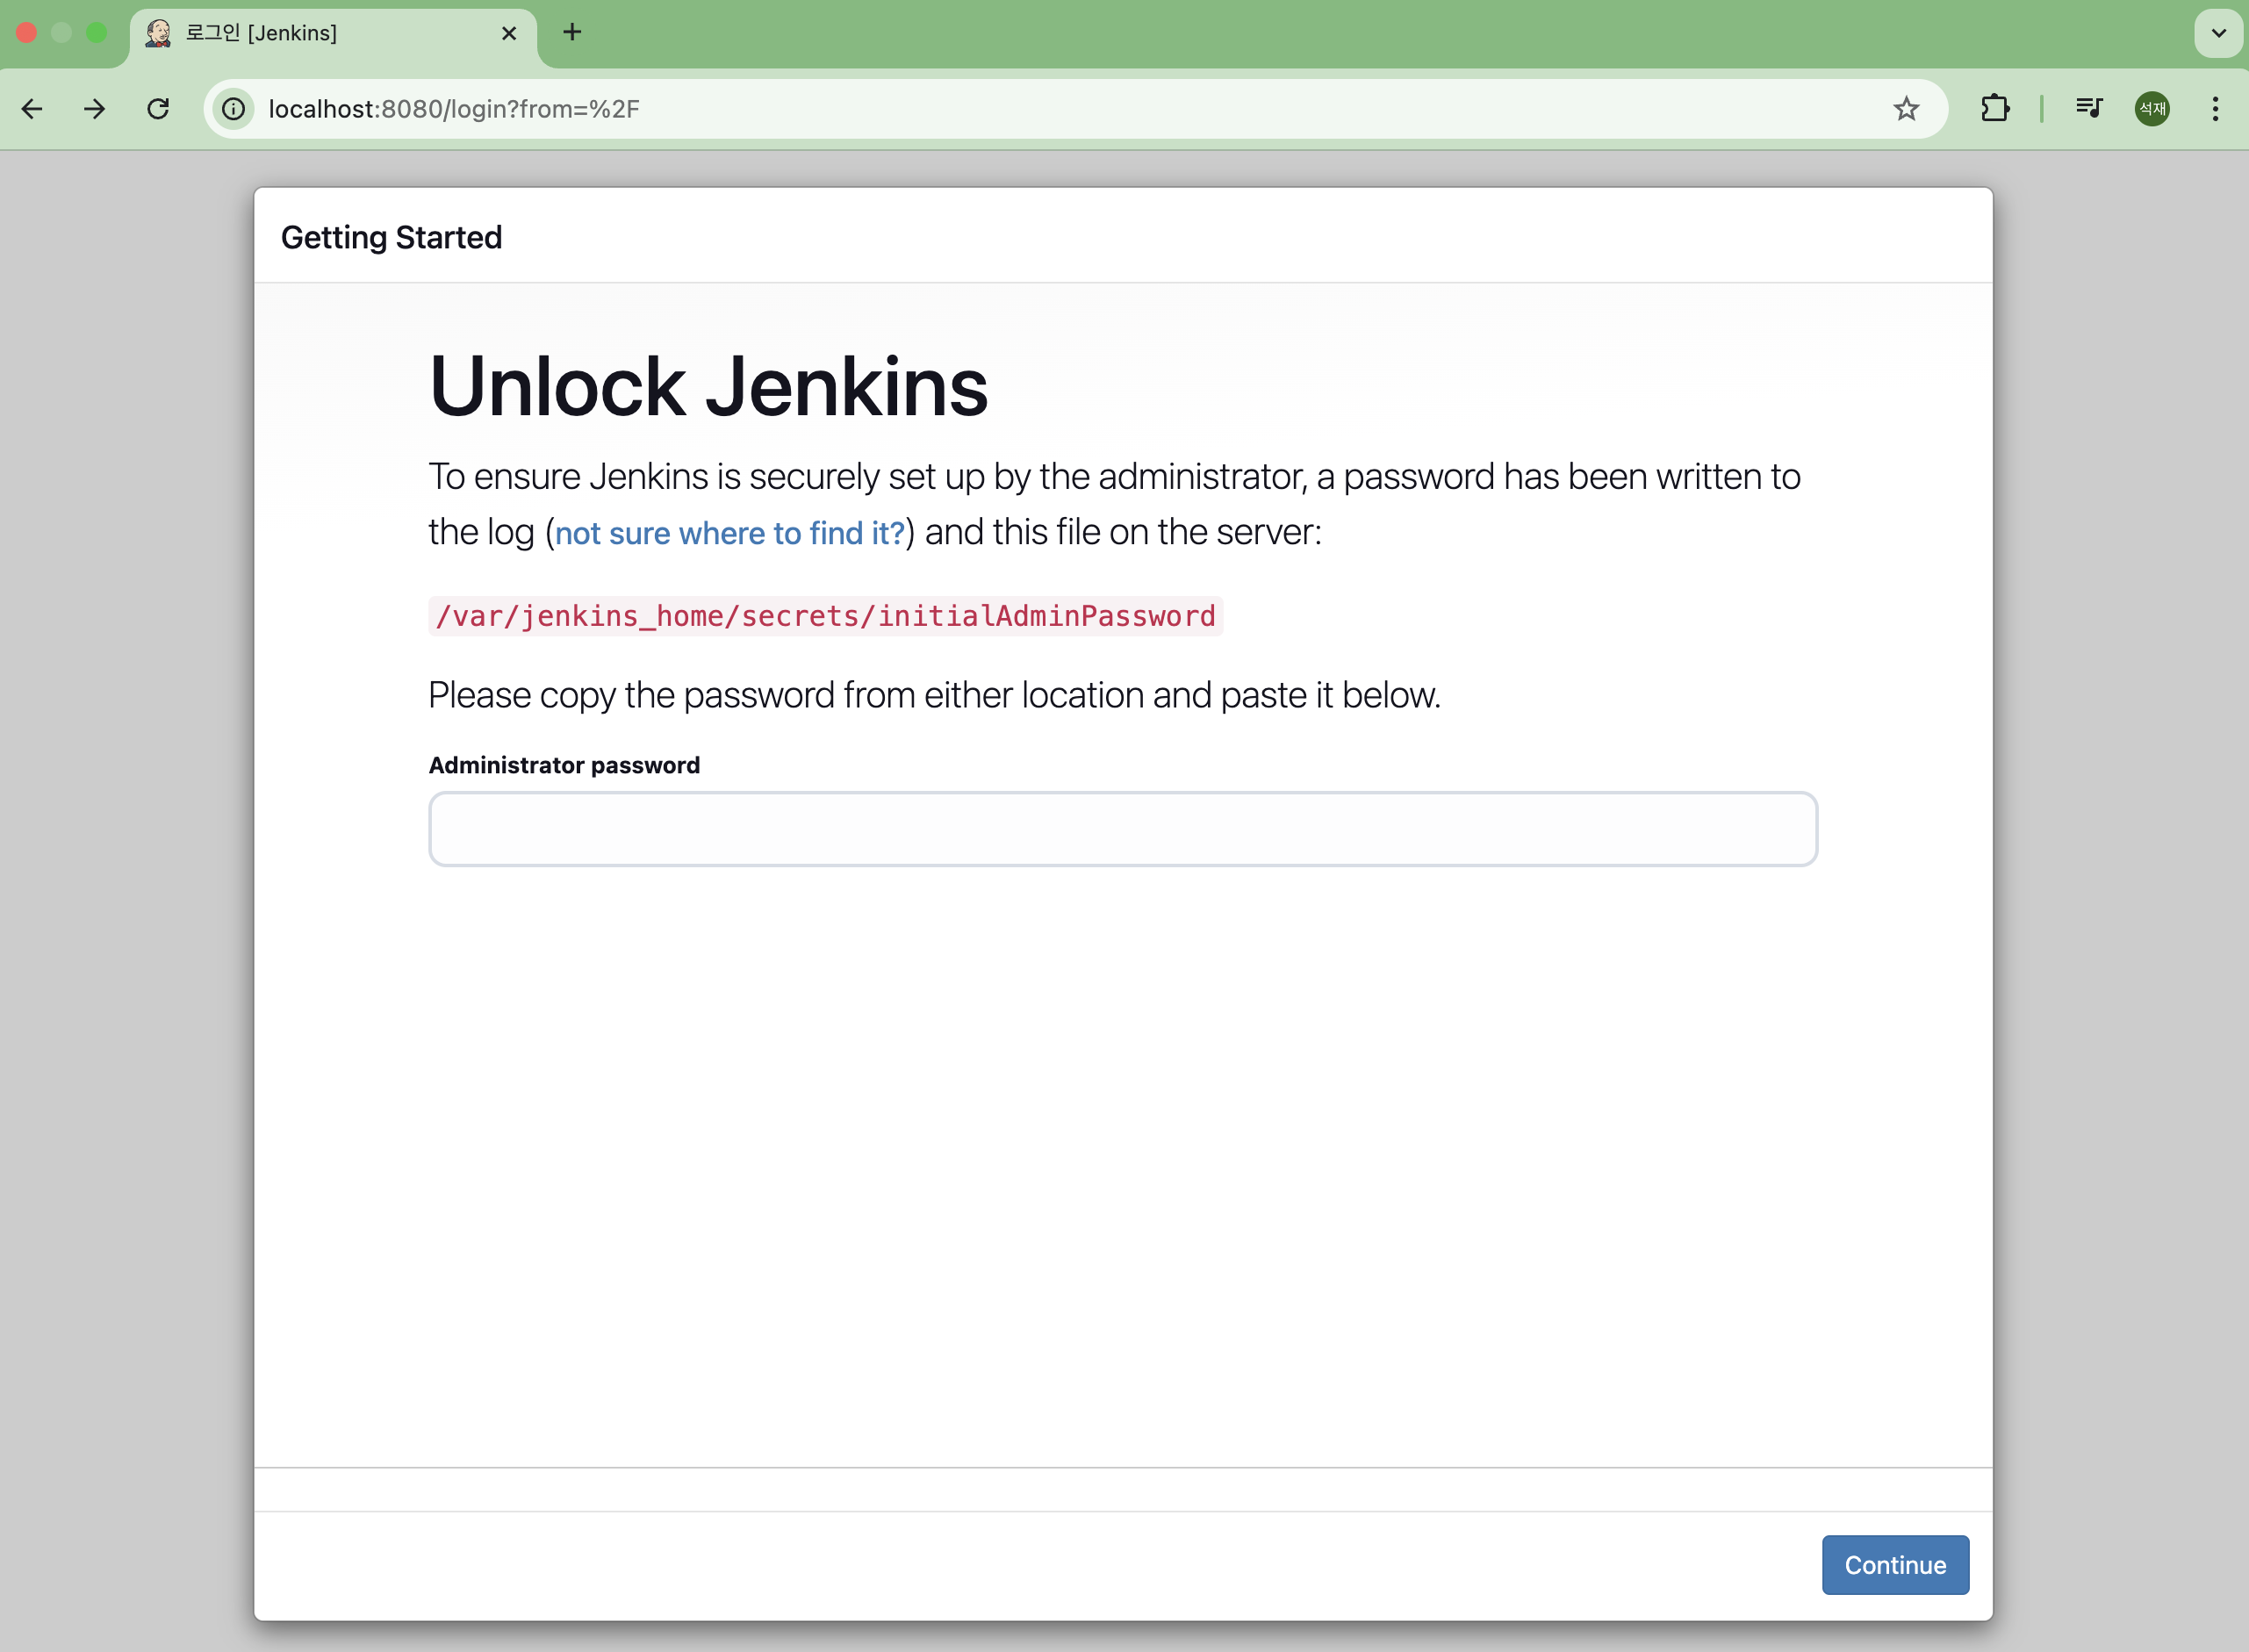This screenshot has height=1652, width=2249.
Task: Open site information icon in address bar
Action: pyautogui.click(x=233, y=108)
